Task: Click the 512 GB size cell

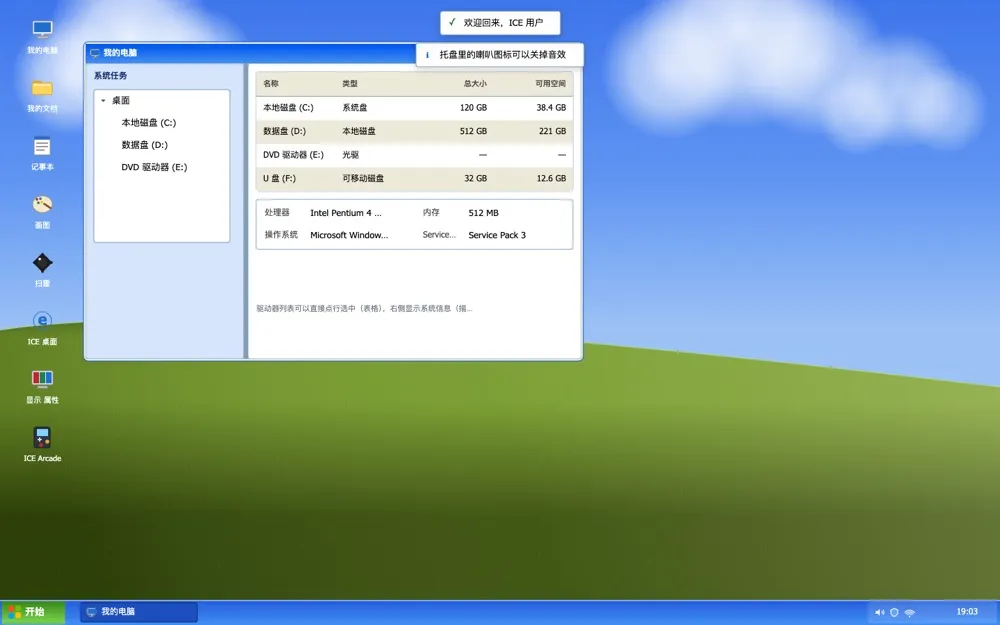Action: coord(473,131)
